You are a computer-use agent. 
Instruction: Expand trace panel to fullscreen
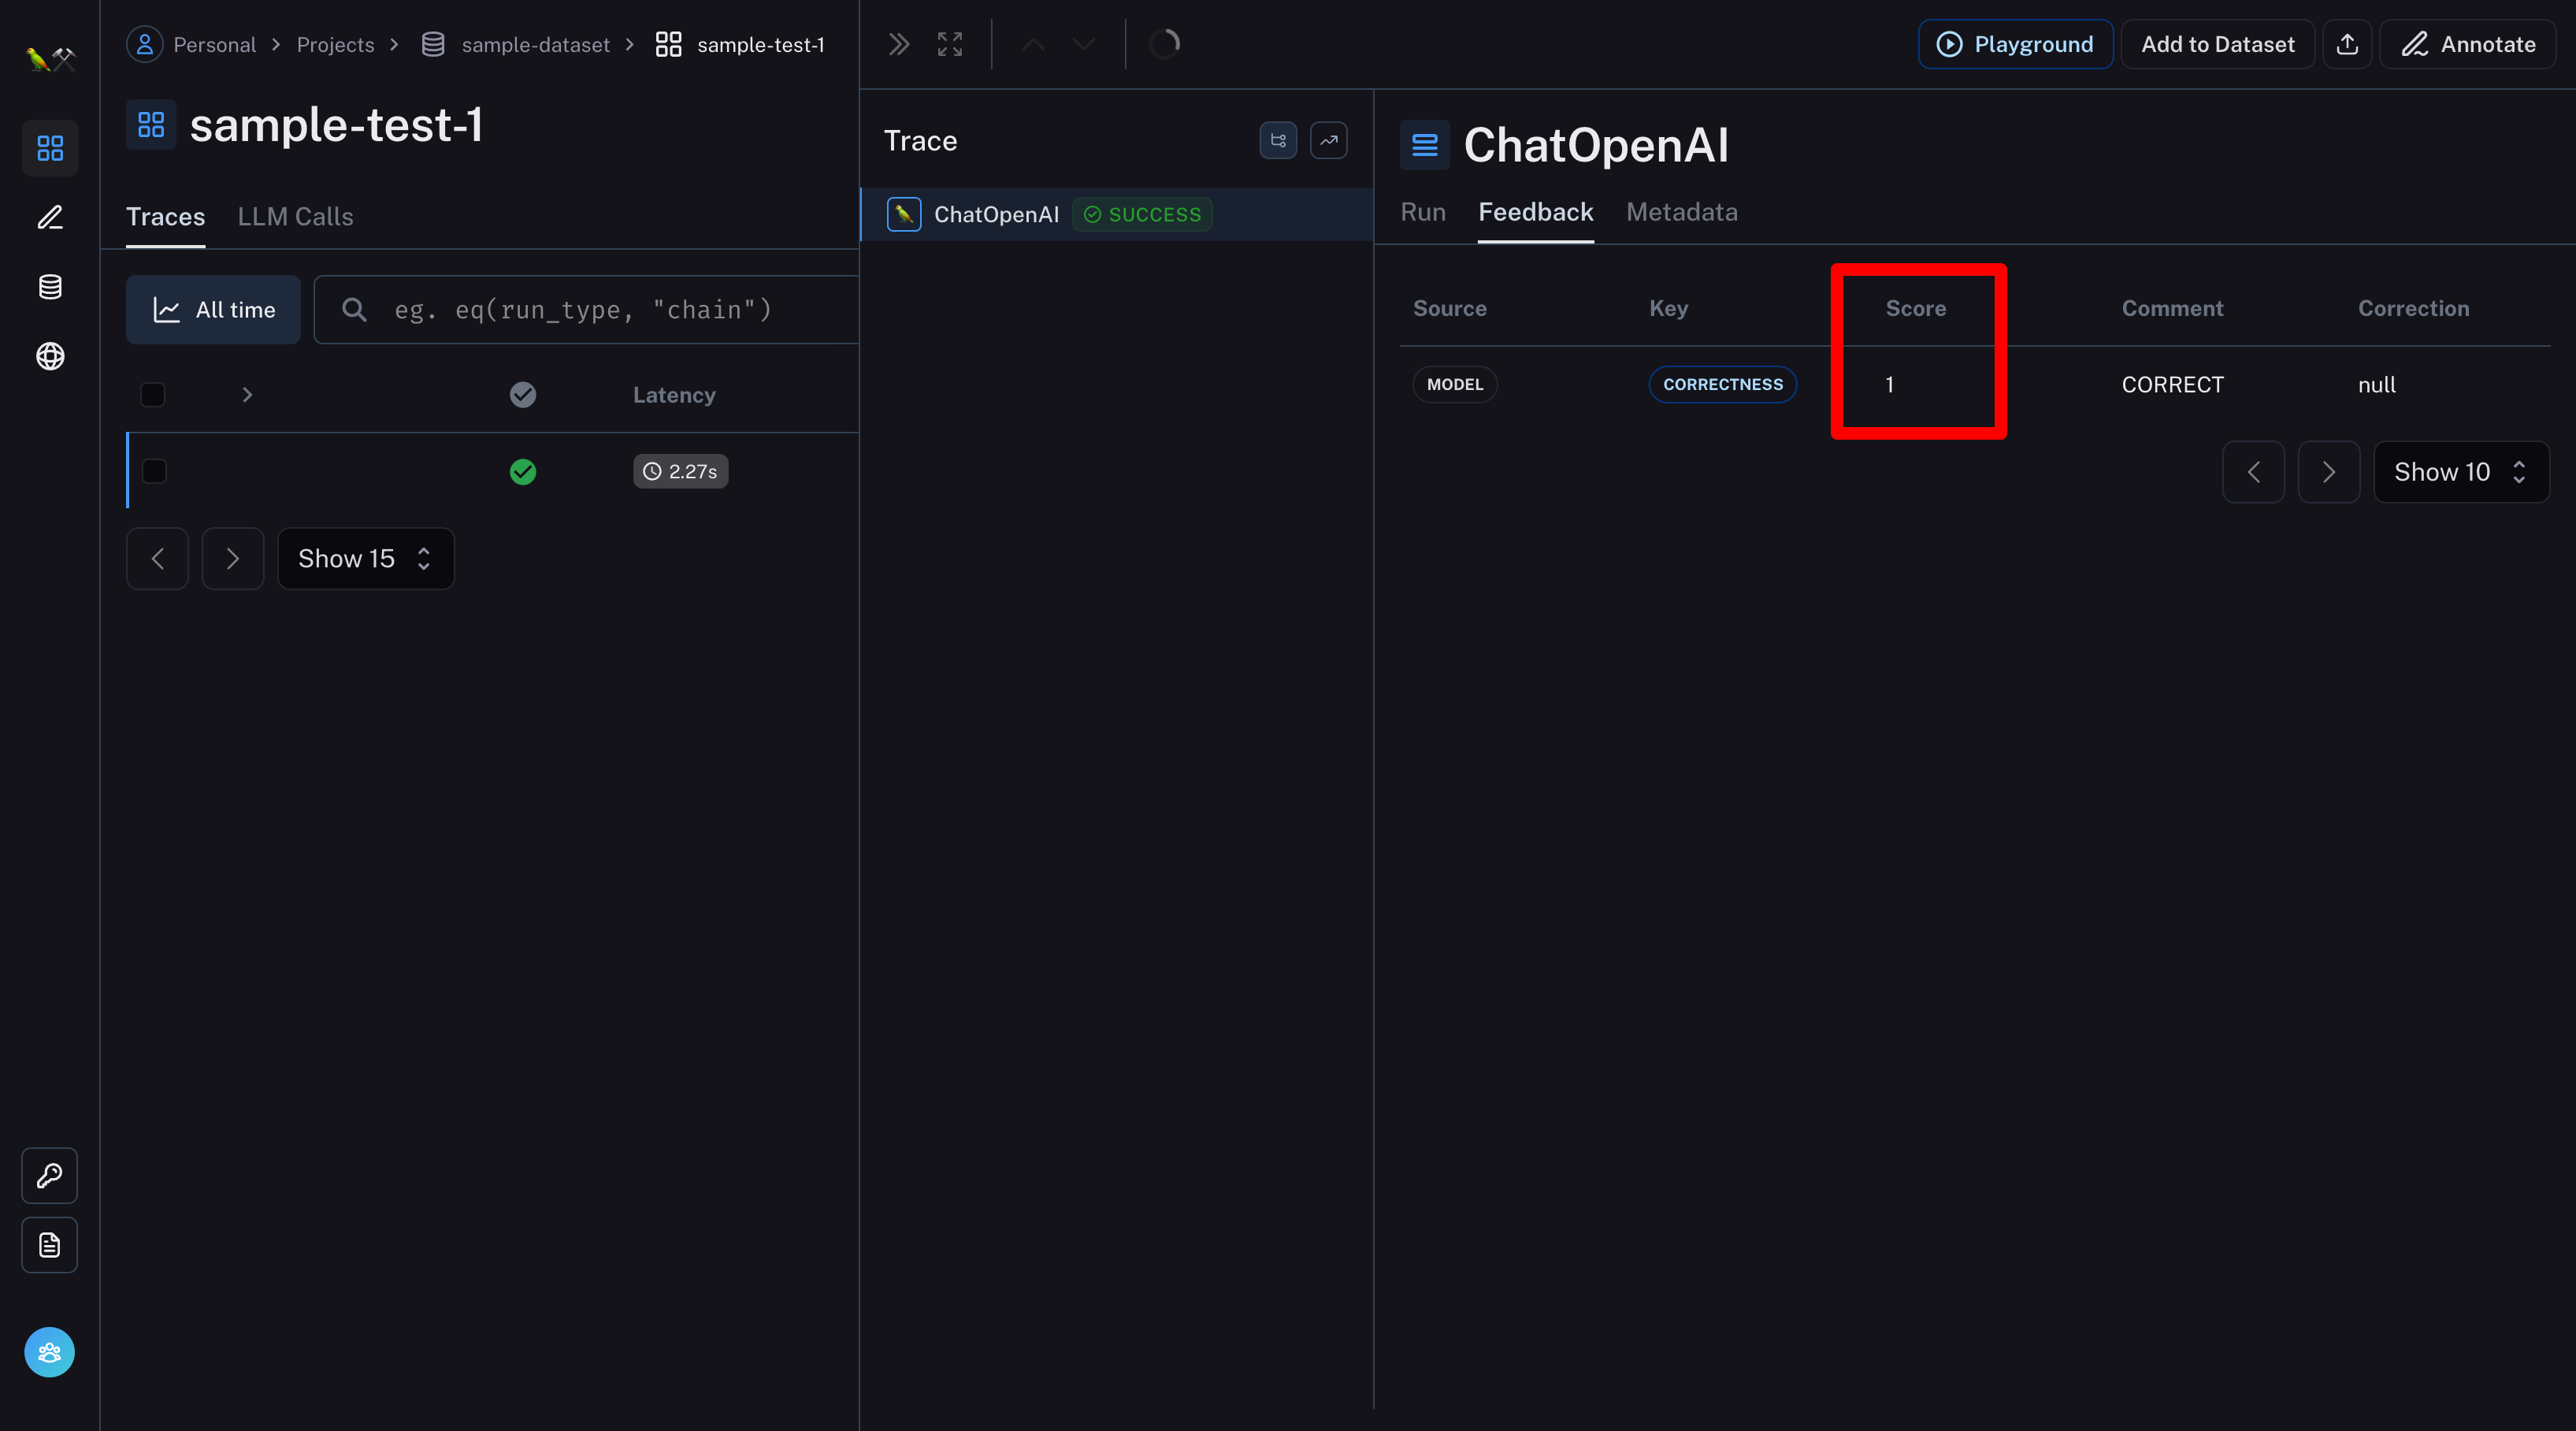tap(950, 44)
